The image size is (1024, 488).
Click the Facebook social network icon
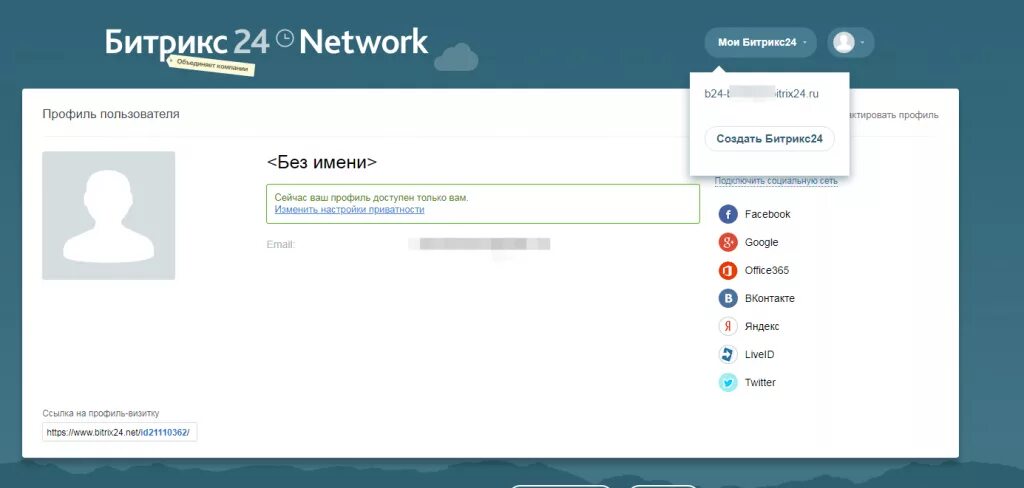point(728,214)
